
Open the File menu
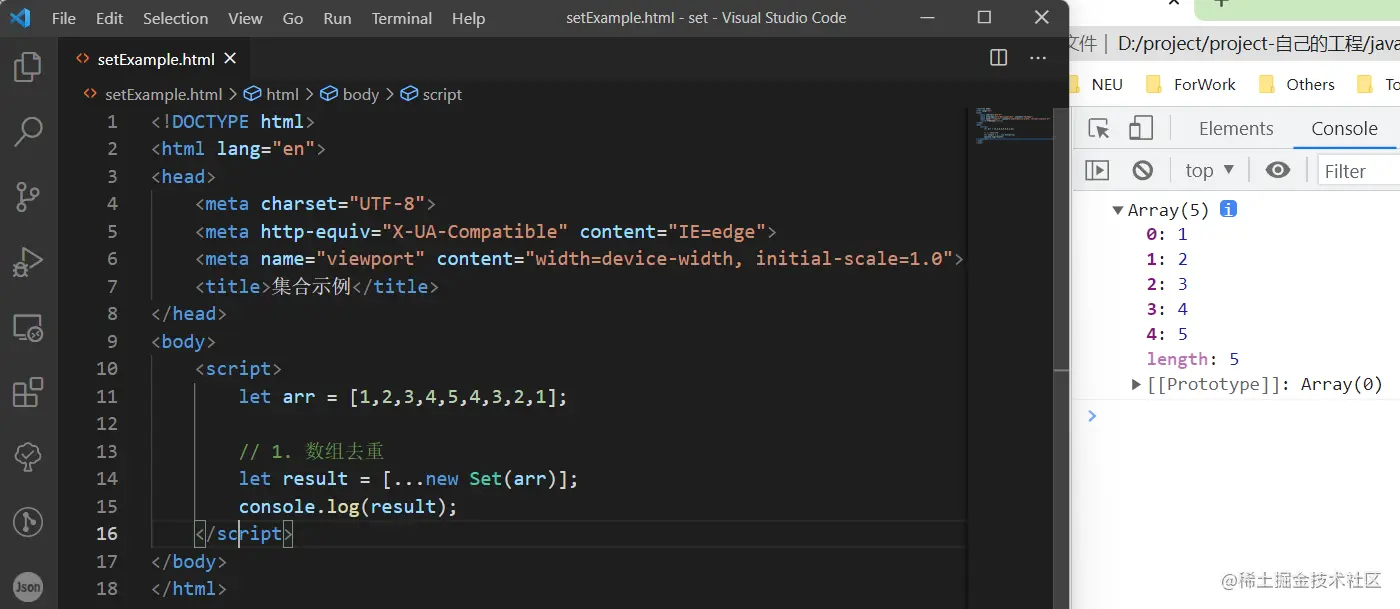[x=63, y=18]
